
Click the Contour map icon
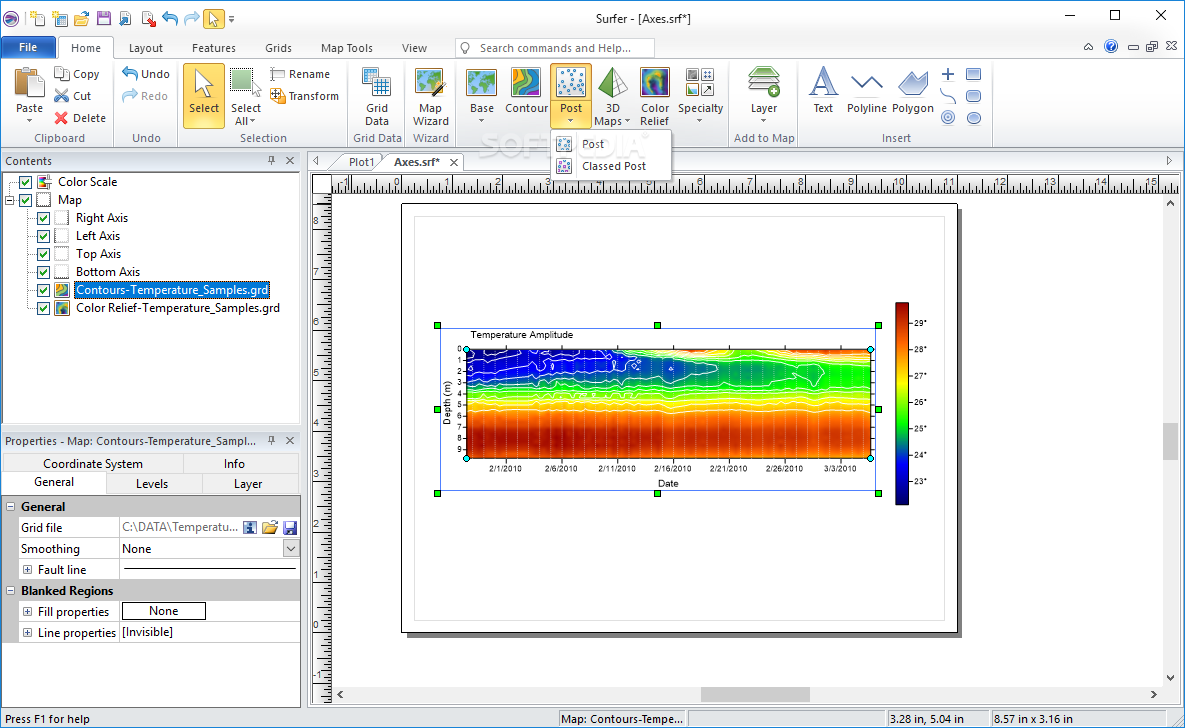[x=526, y=82]
